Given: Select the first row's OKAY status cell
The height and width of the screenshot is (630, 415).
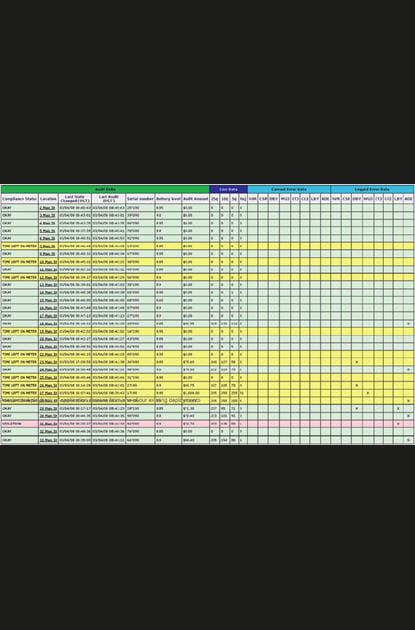Looking at the screenshot, I should tap(20, 208).
